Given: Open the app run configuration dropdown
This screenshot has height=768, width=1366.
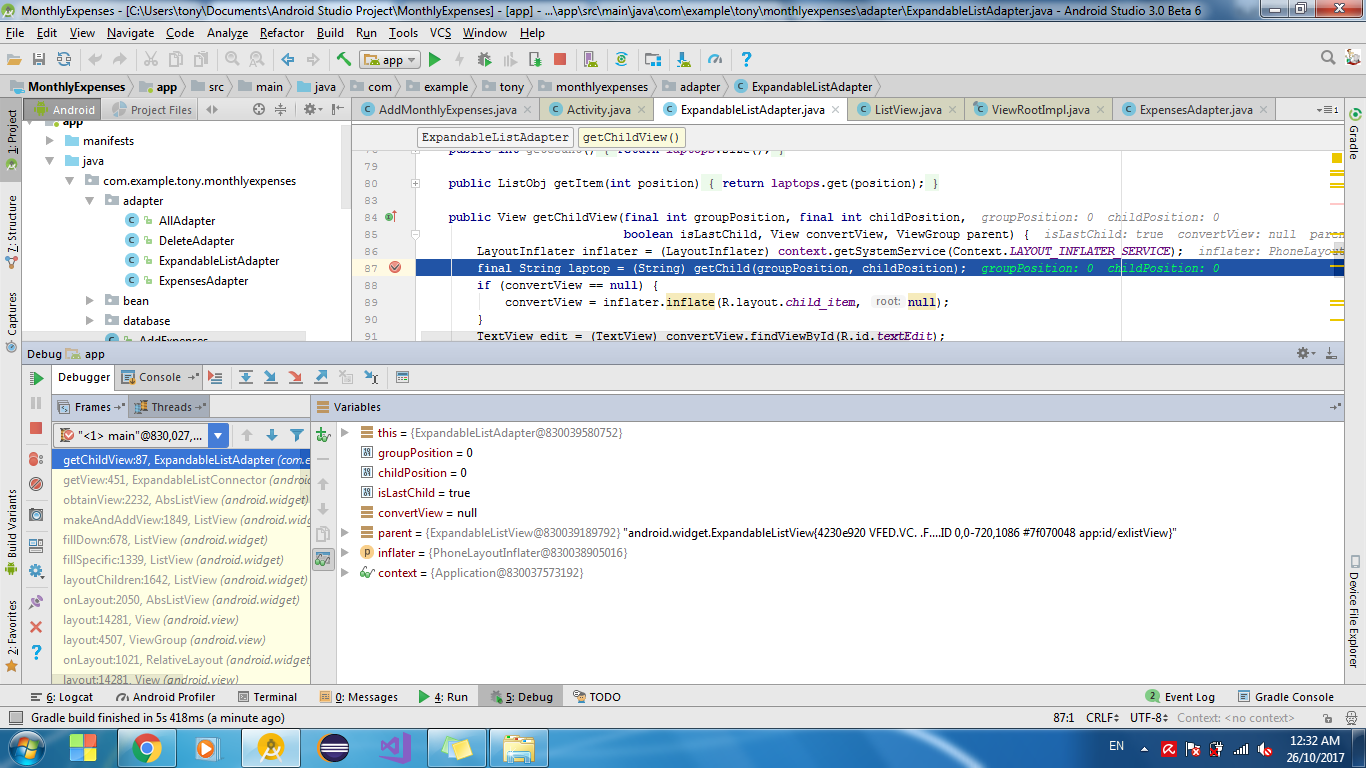Looking at the screenshot, I should pyautogui.click(x=389, y=60).
